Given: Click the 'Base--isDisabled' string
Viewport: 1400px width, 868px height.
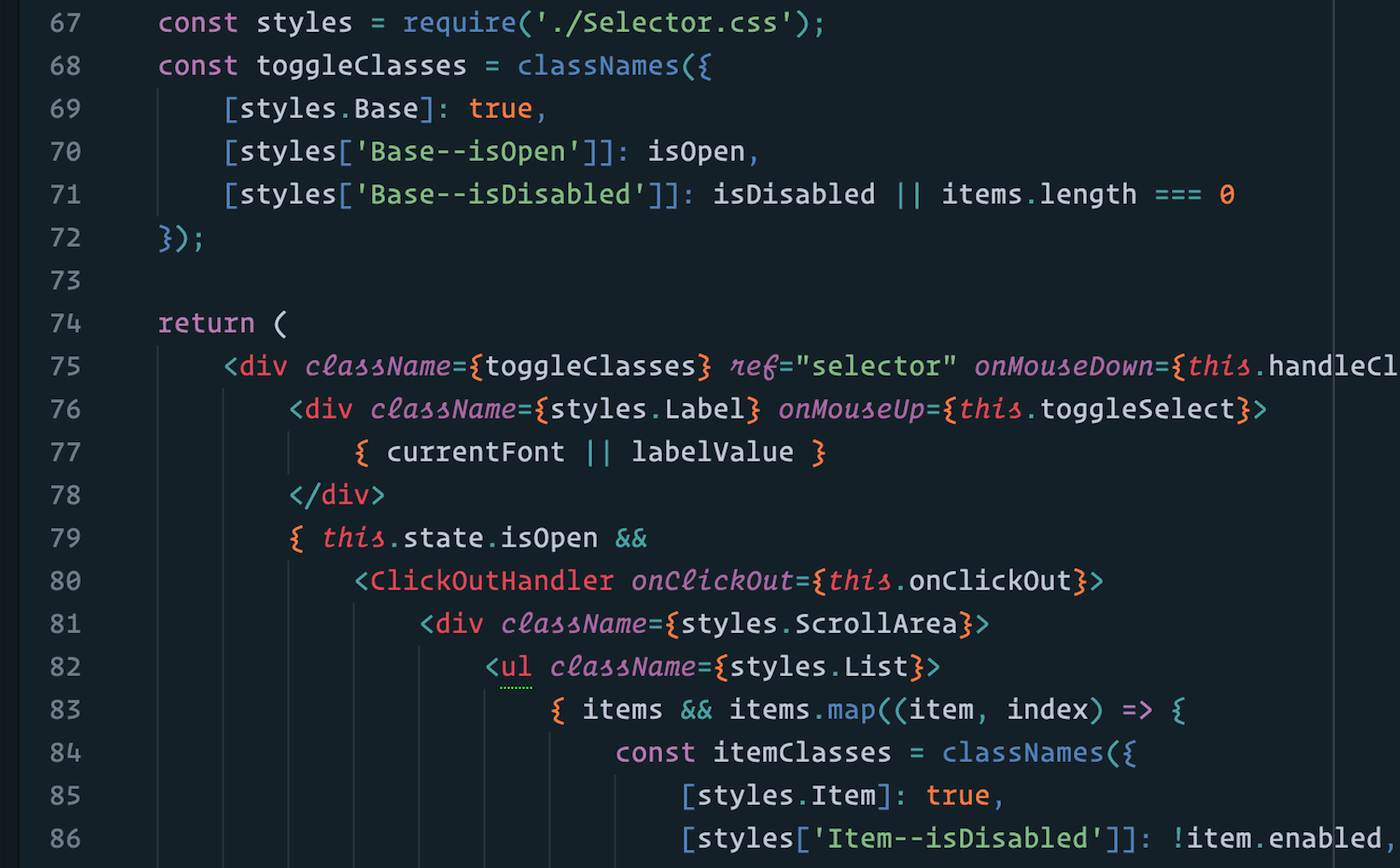Looking at the screenshot, I should [x=500, y=195].
